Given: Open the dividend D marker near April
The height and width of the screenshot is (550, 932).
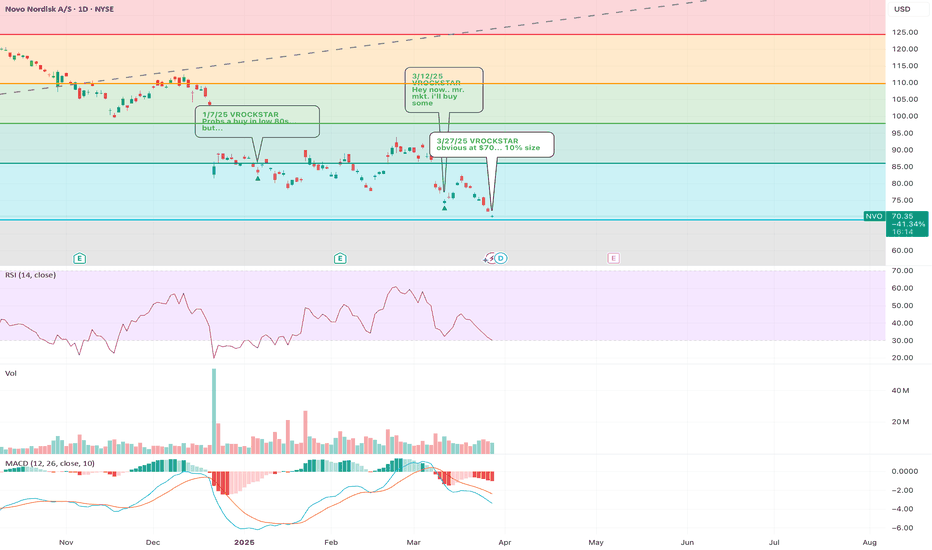Looking at the screenshot, I should point(501,258).
